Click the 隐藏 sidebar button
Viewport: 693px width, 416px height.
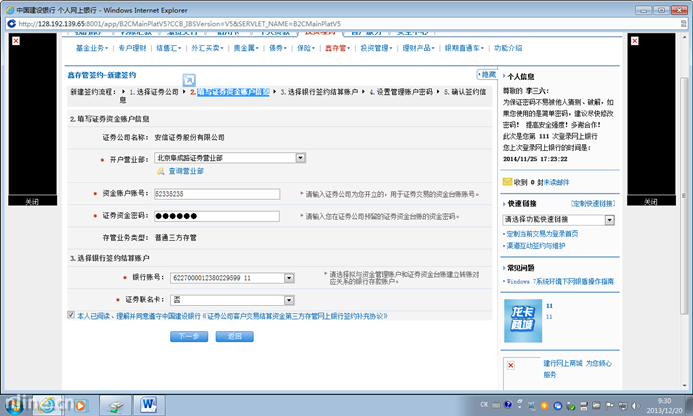(x=487, y=74)
